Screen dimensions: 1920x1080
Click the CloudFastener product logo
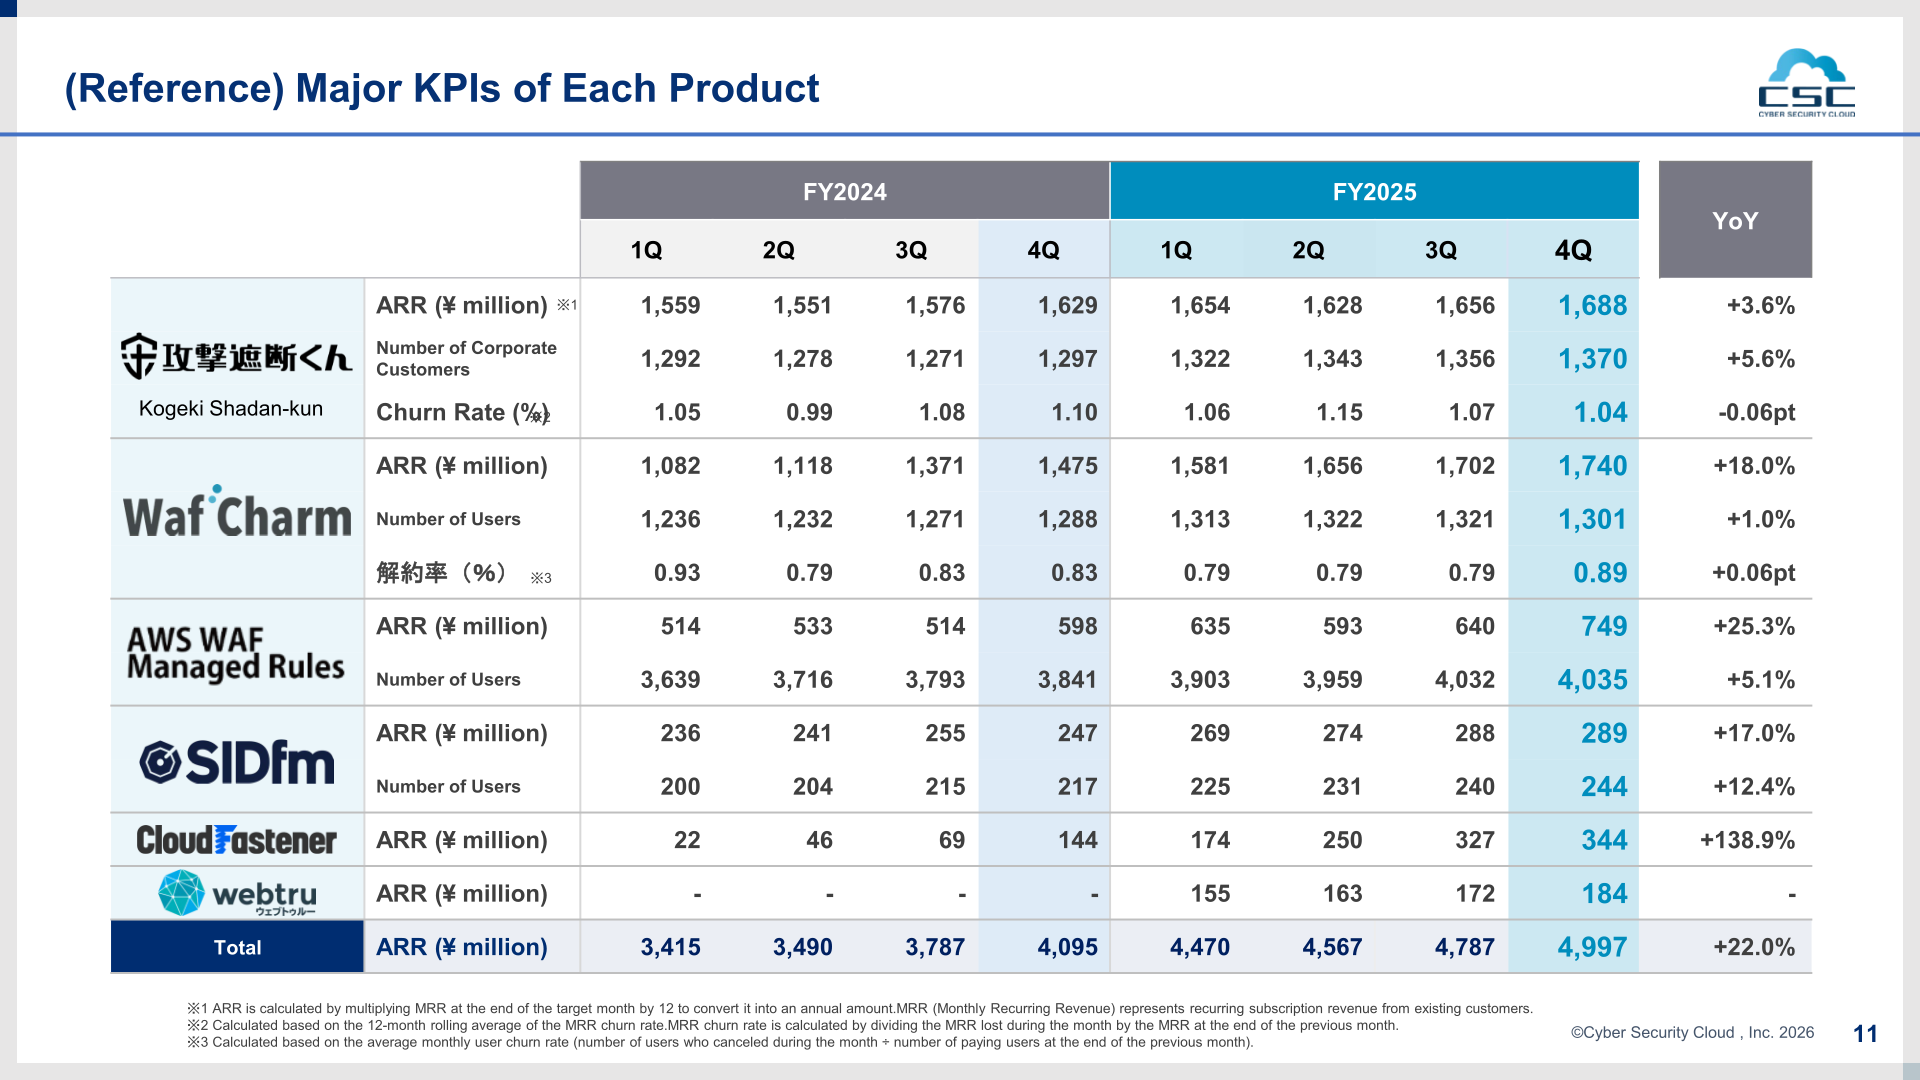click(237, 840)
